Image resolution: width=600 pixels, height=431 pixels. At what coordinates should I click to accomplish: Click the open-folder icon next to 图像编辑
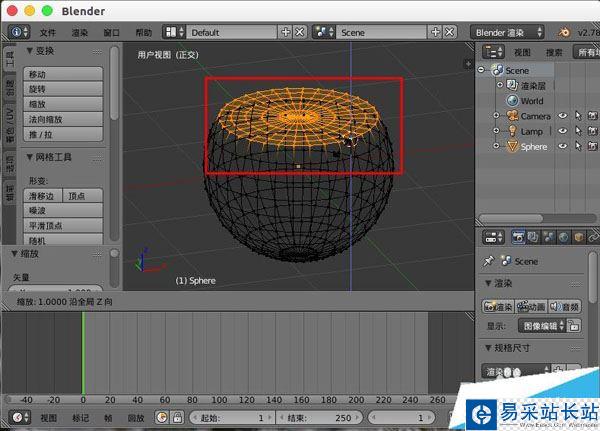point(574,326)
